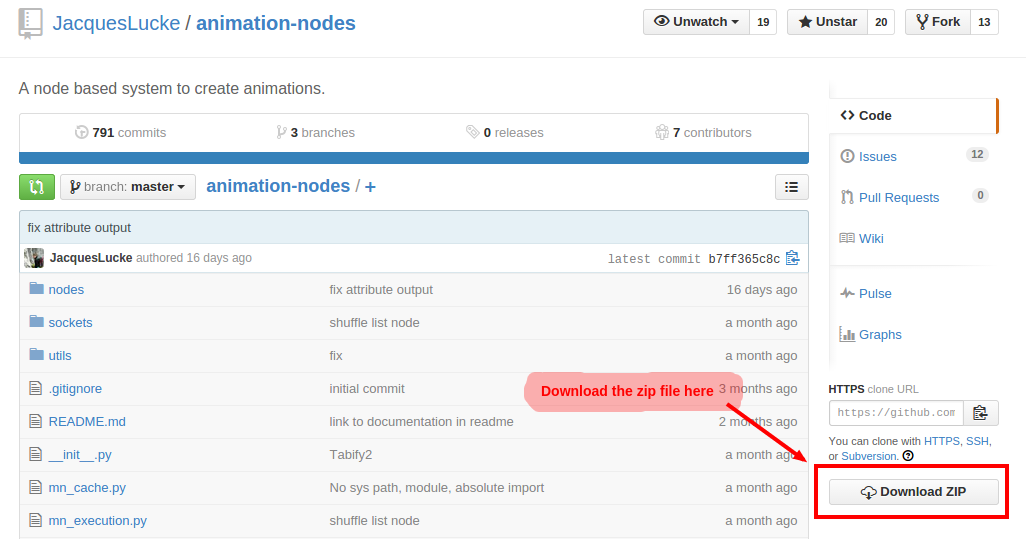Viewport: 1026px width, 539px height.
Task: Click the clone help question mark icon
Action: coord(908,456)
